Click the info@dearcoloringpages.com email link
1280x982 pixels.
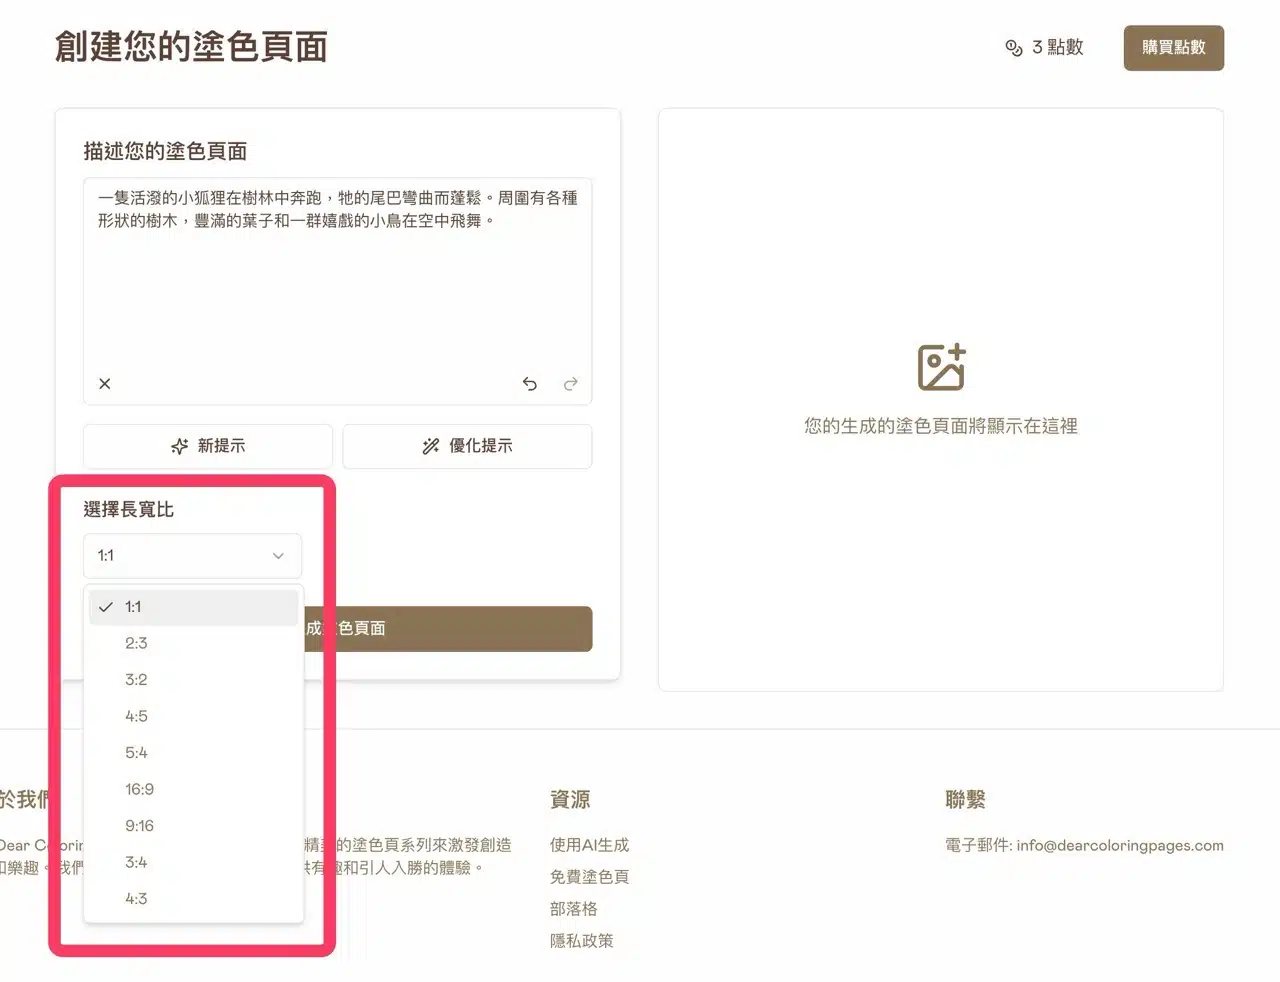[1119, 845]
